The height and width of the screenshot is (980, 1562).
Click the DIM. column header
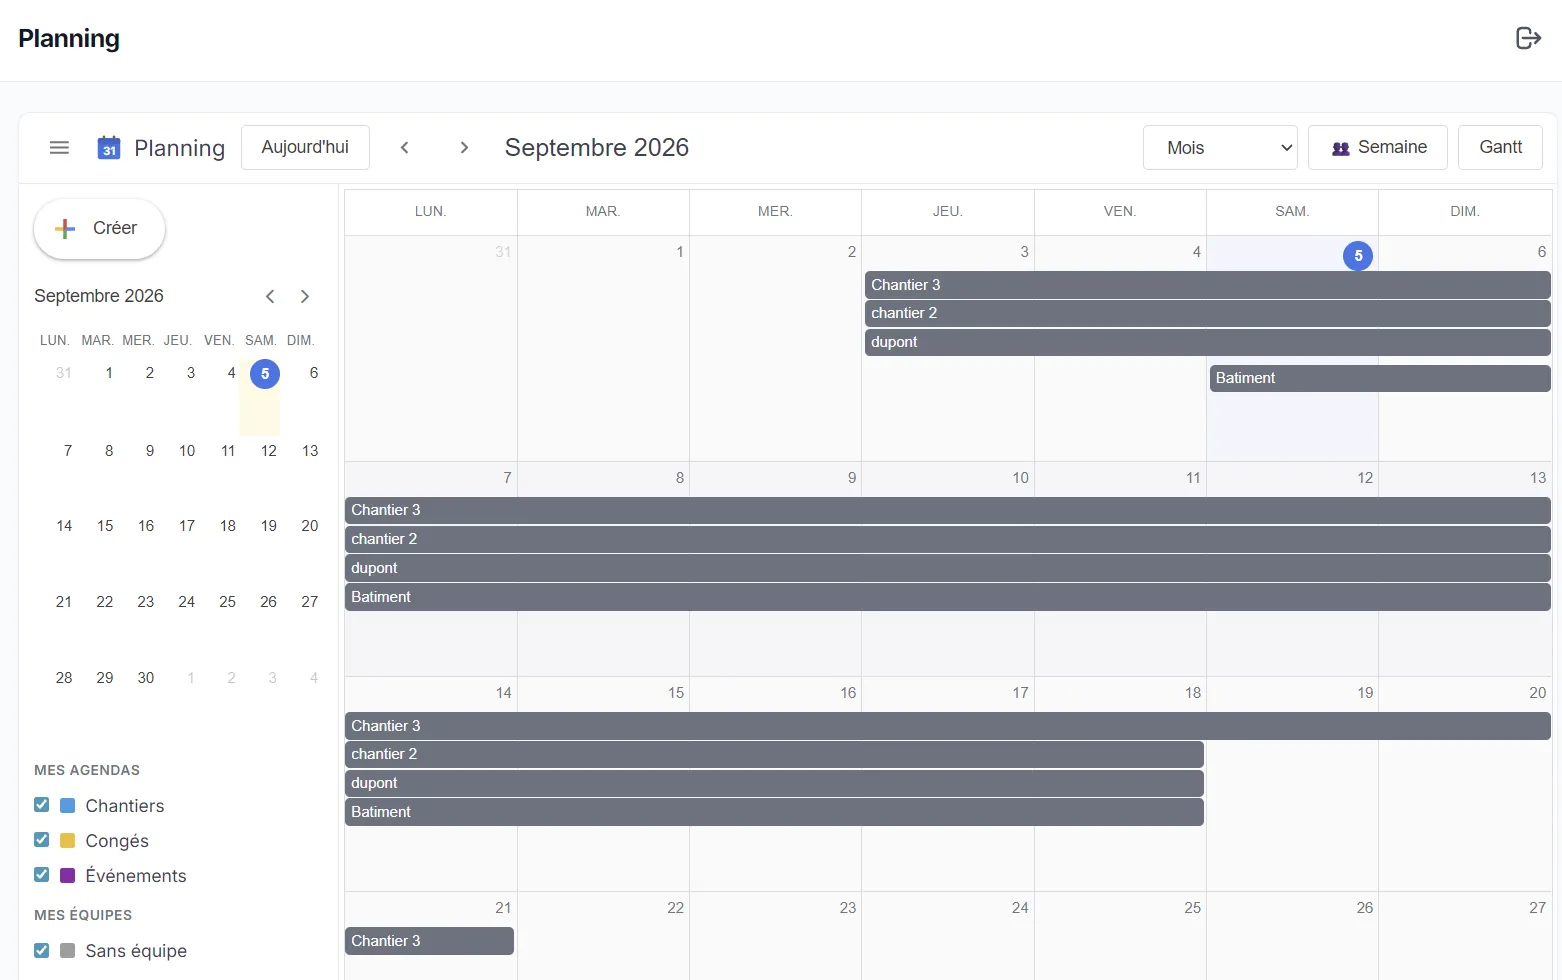click(1465, 211)
